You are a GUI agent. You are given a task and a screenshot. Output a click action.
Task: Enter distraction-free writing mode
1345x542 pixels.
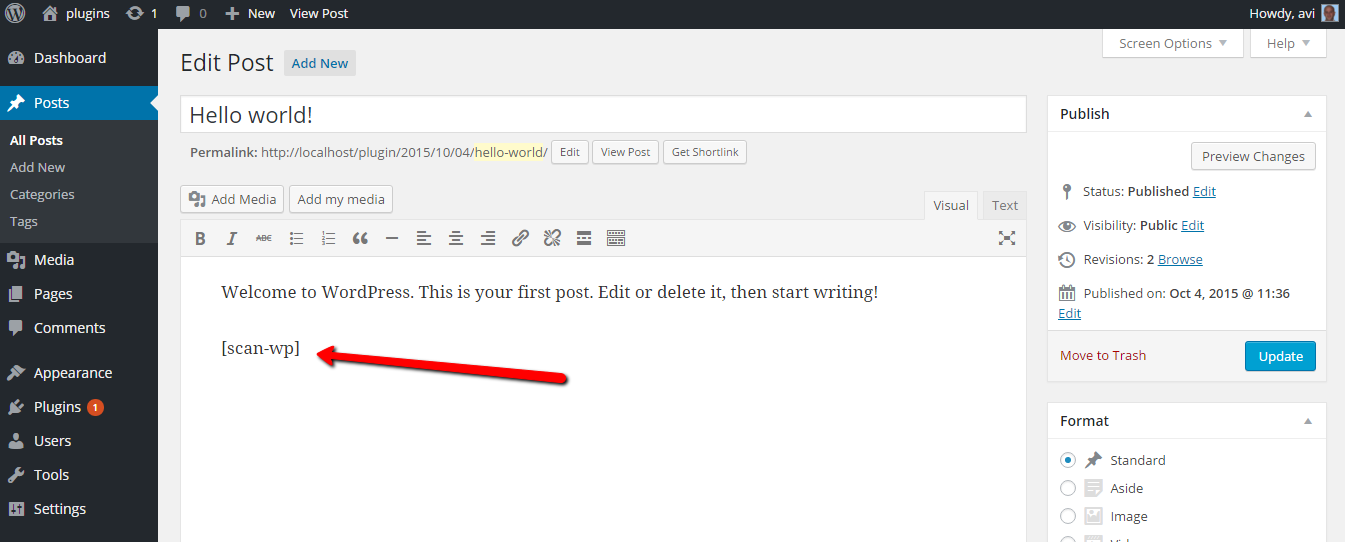(x=1007, y=238)
